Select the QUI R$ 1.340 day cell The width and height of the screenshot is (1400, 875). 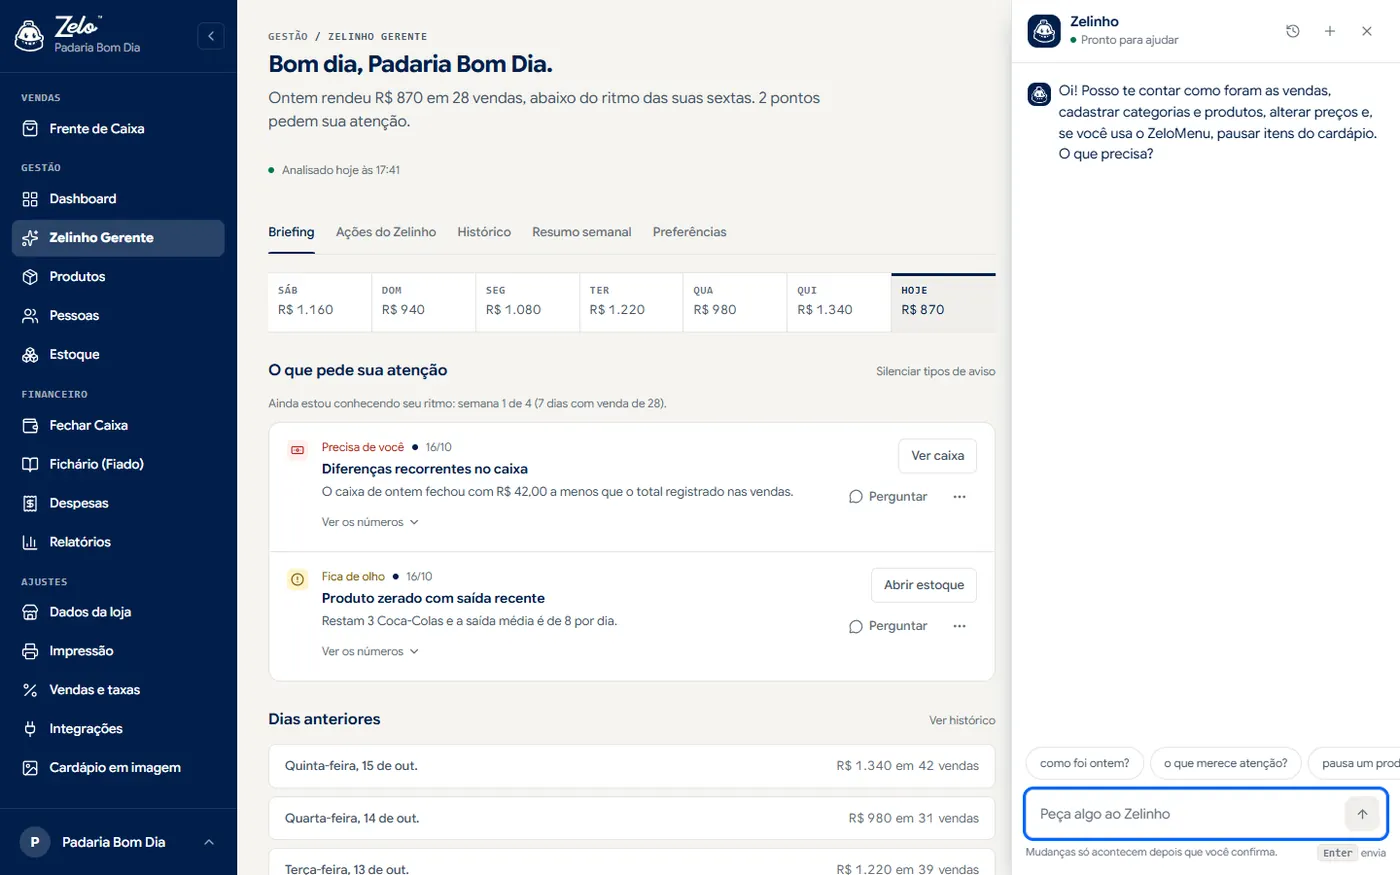(838, 302)
